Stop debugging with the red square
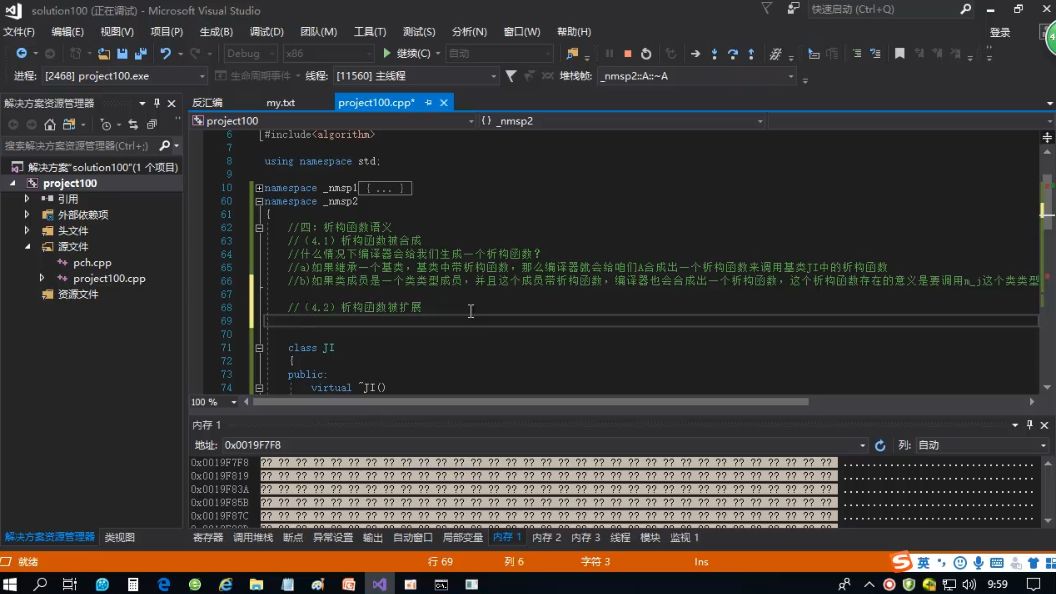Viewport: 1056px width, 594px height. (628, 54)
